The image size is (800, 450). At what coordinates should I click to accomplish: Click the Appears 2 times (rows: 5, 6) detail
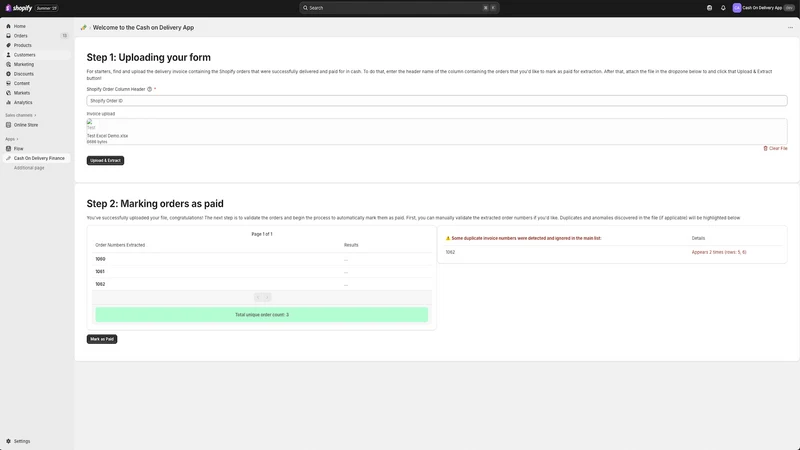point(719,252)
